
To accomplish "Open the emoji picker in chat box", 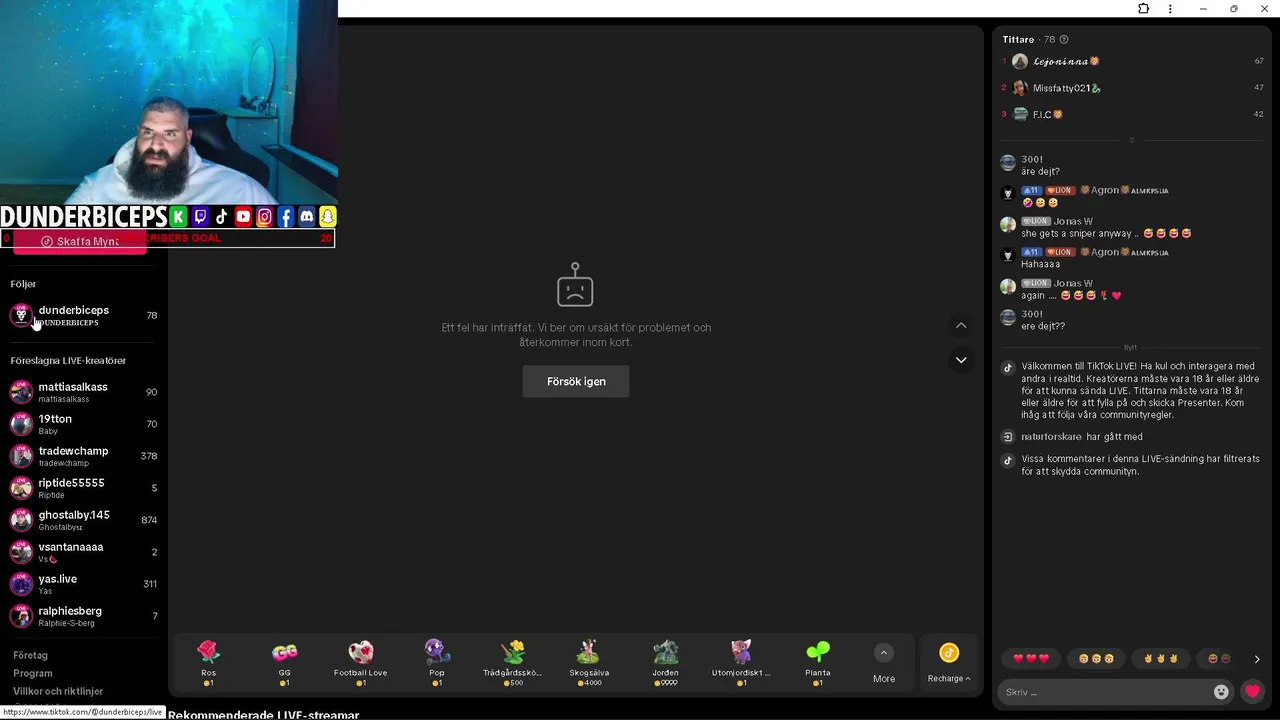I will coord(1221,692).
